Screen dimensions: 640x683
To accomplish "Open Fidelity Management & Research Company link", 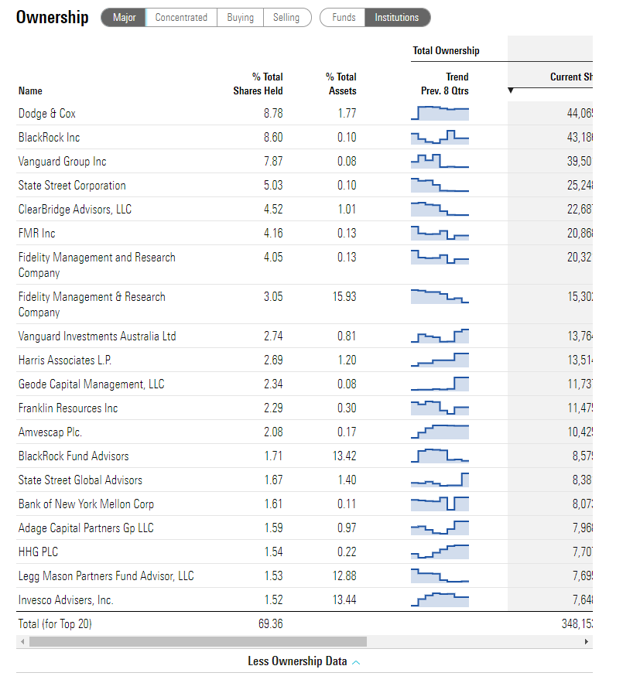I will [91, 304].
